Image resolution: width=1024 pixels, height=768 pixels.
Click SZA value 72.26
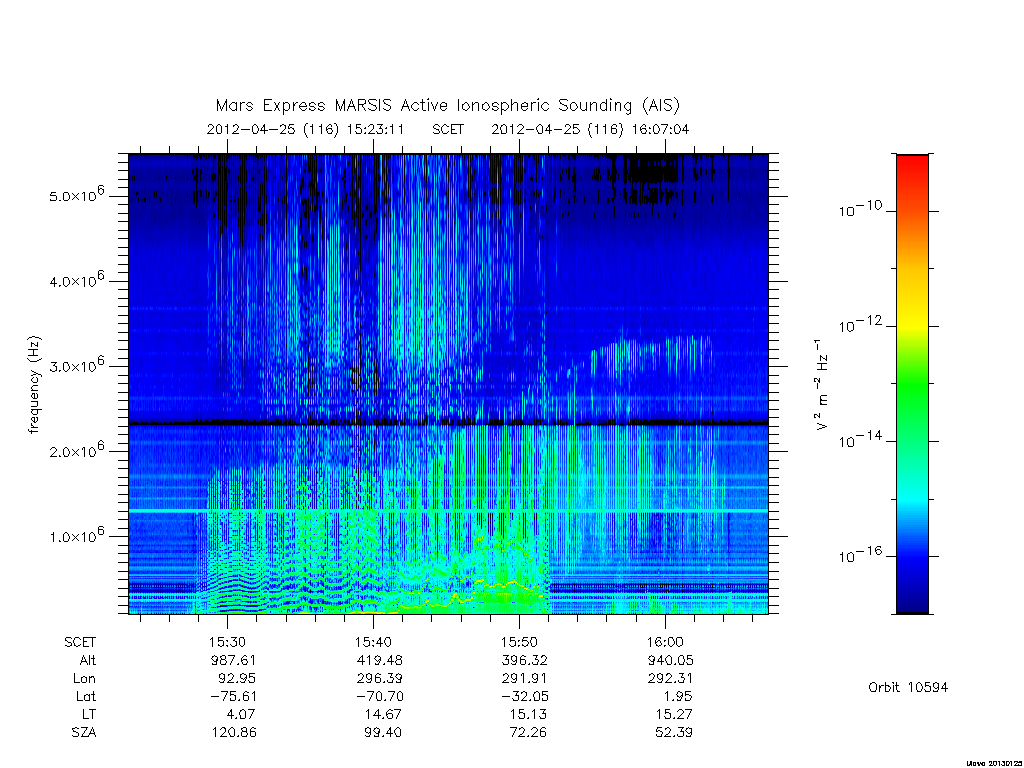click(x=528, y=733)
